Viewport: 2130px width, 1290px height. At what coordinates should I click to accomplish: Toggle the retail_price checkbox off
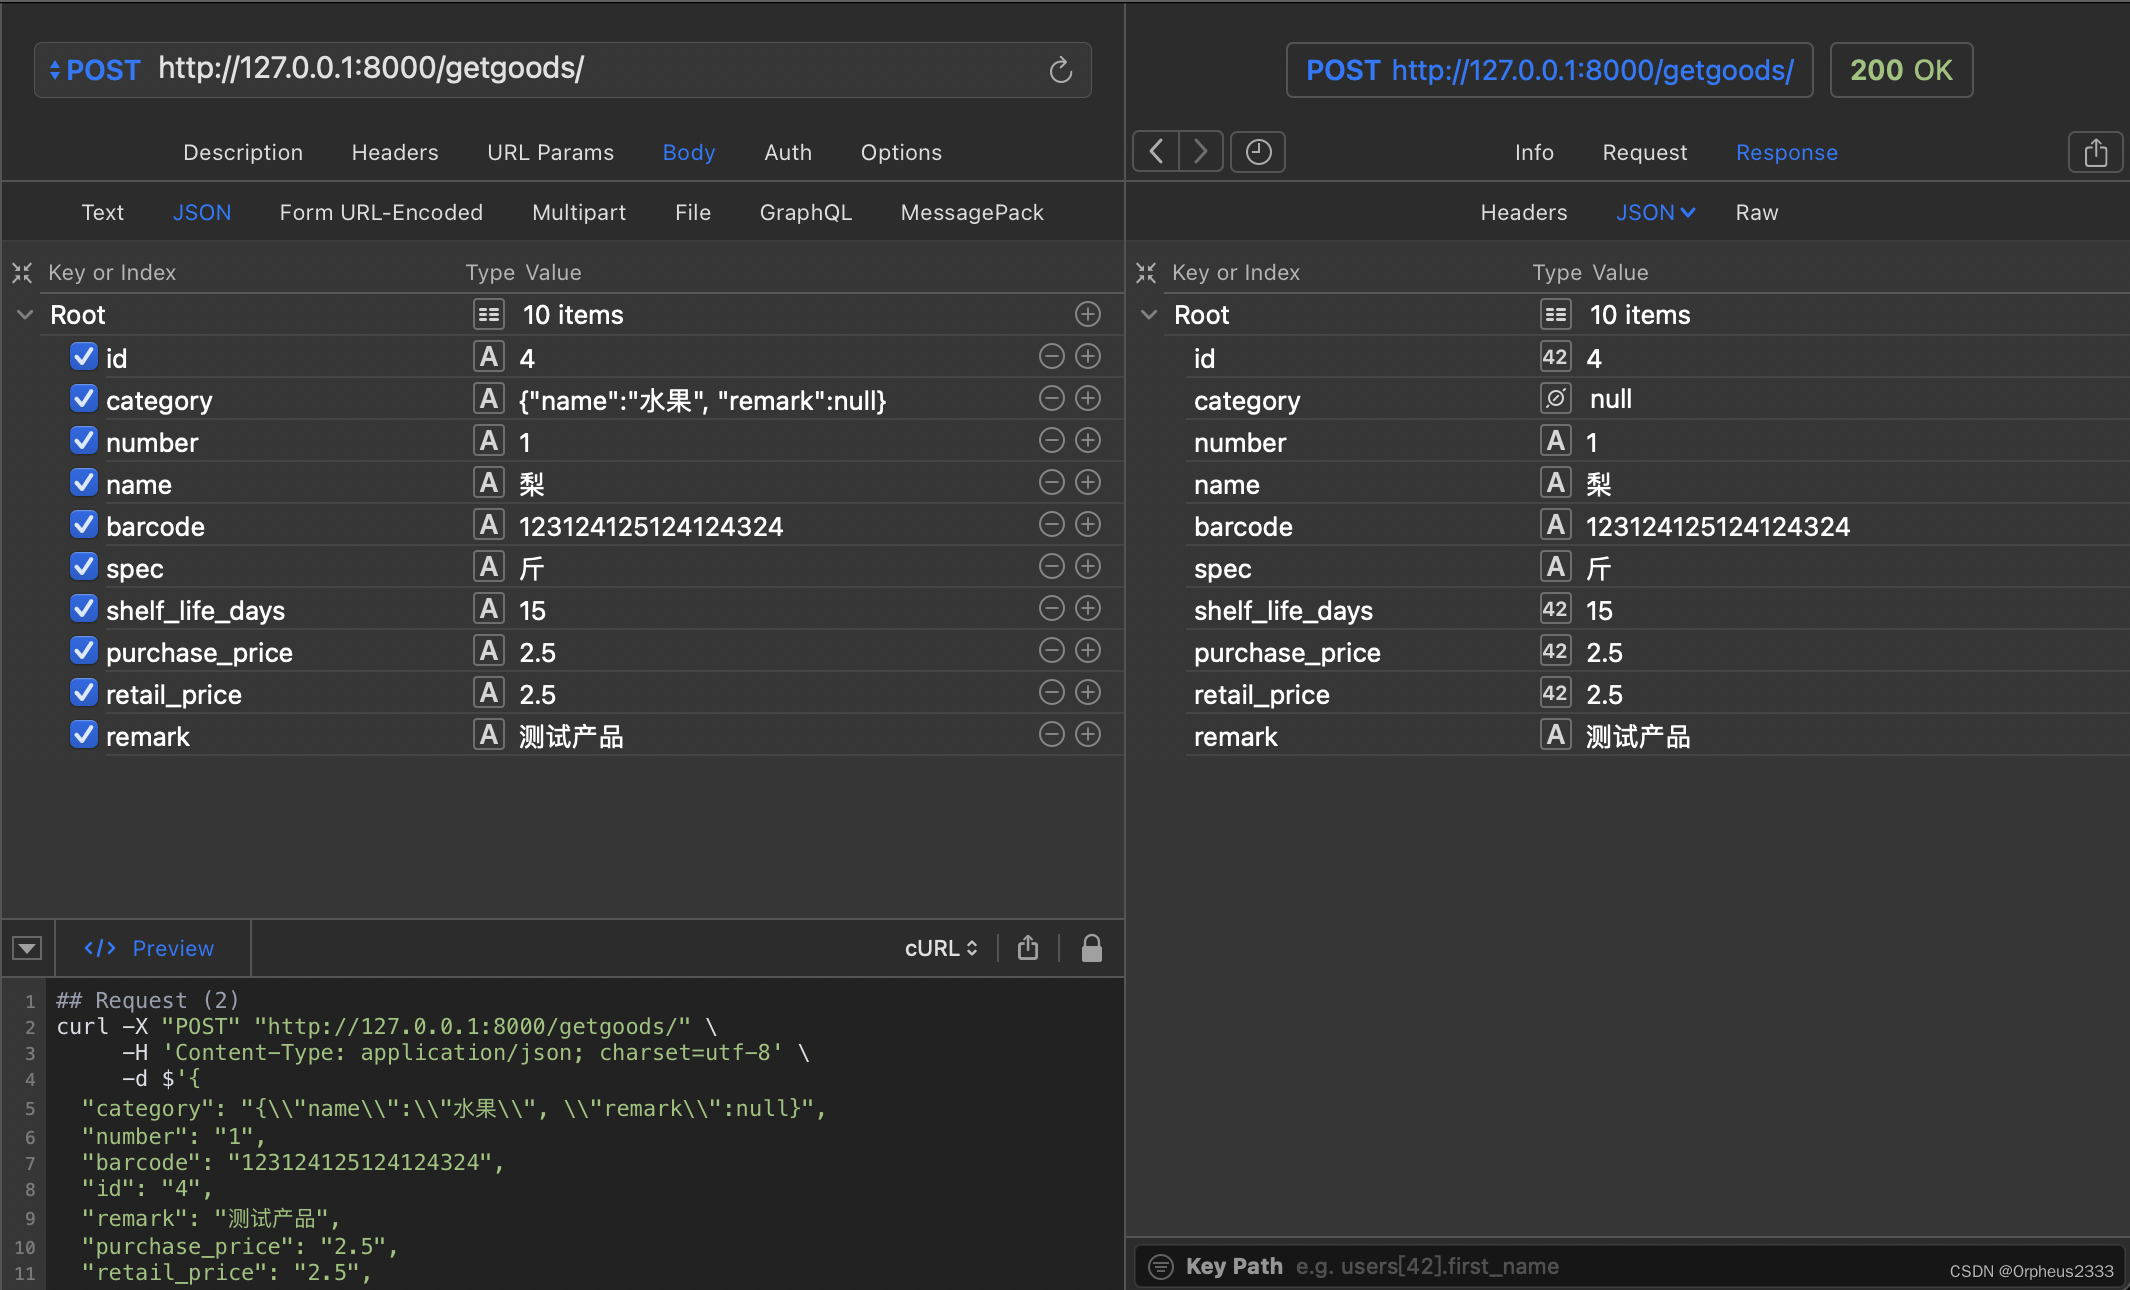click(84, 693)
